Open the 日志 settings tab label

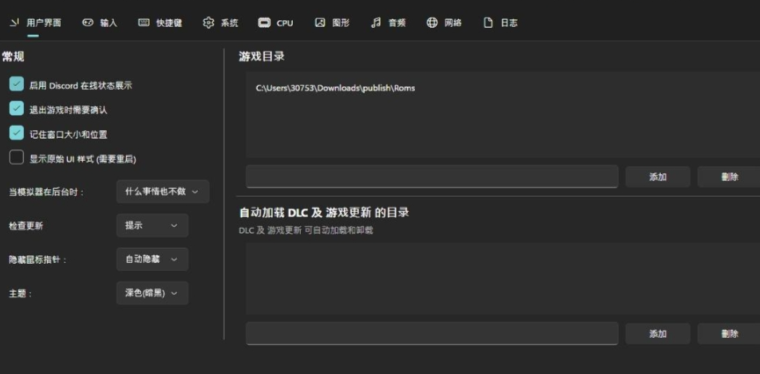point(509,23)
